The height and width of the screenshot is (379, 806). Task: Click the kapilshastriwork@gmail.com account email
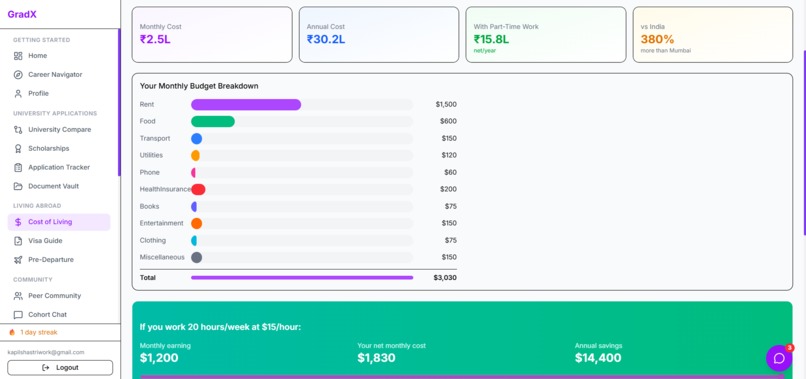[x=46, y=352]
